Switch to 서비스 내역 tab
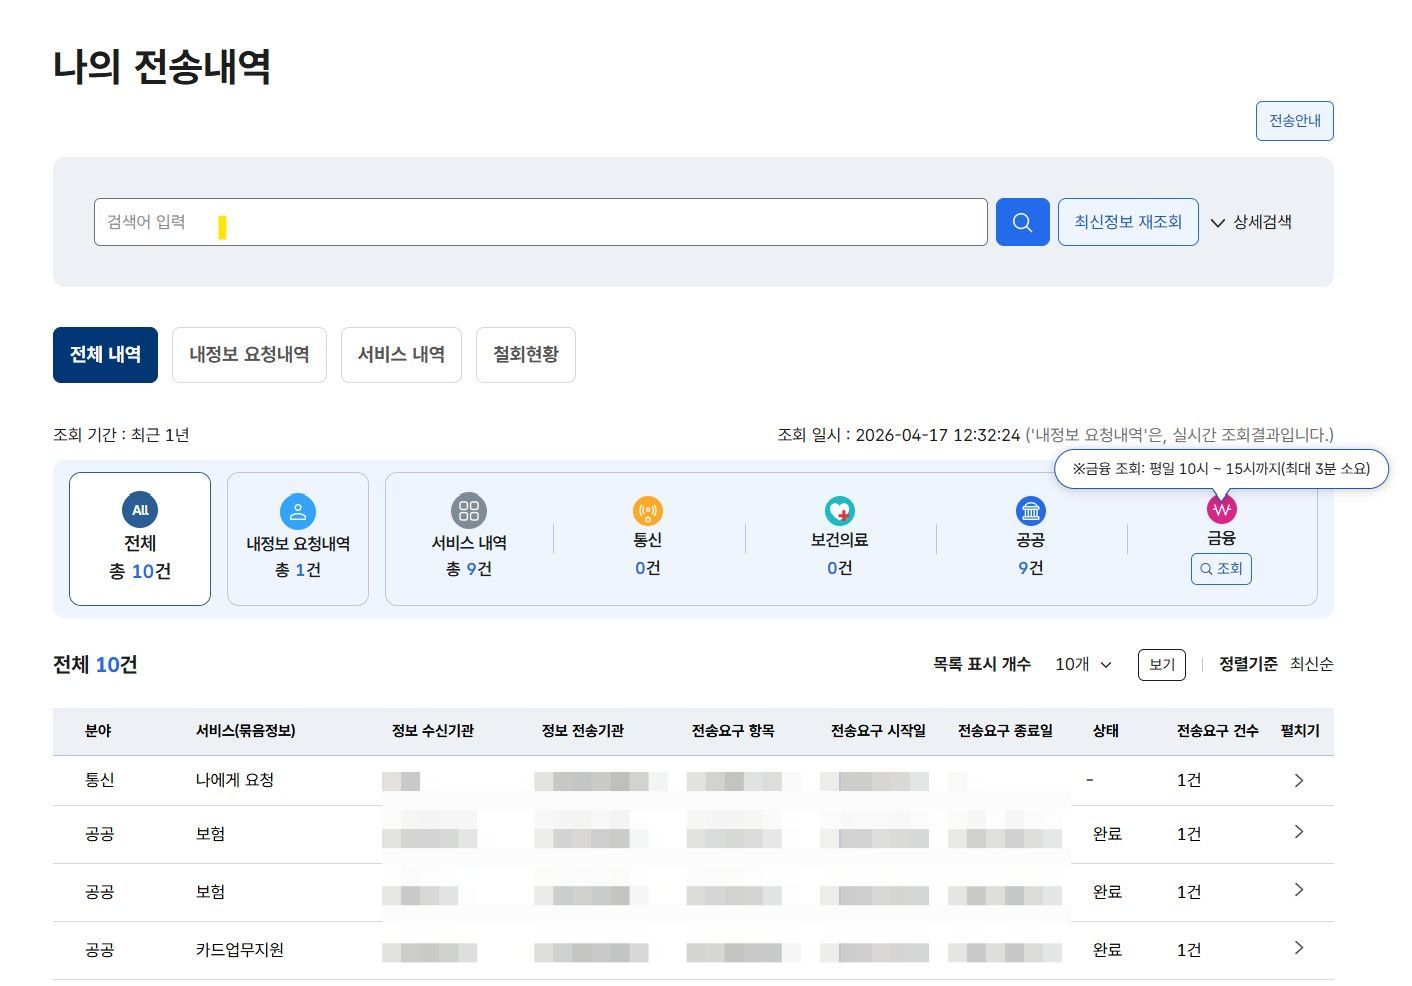 pos(401,354)
